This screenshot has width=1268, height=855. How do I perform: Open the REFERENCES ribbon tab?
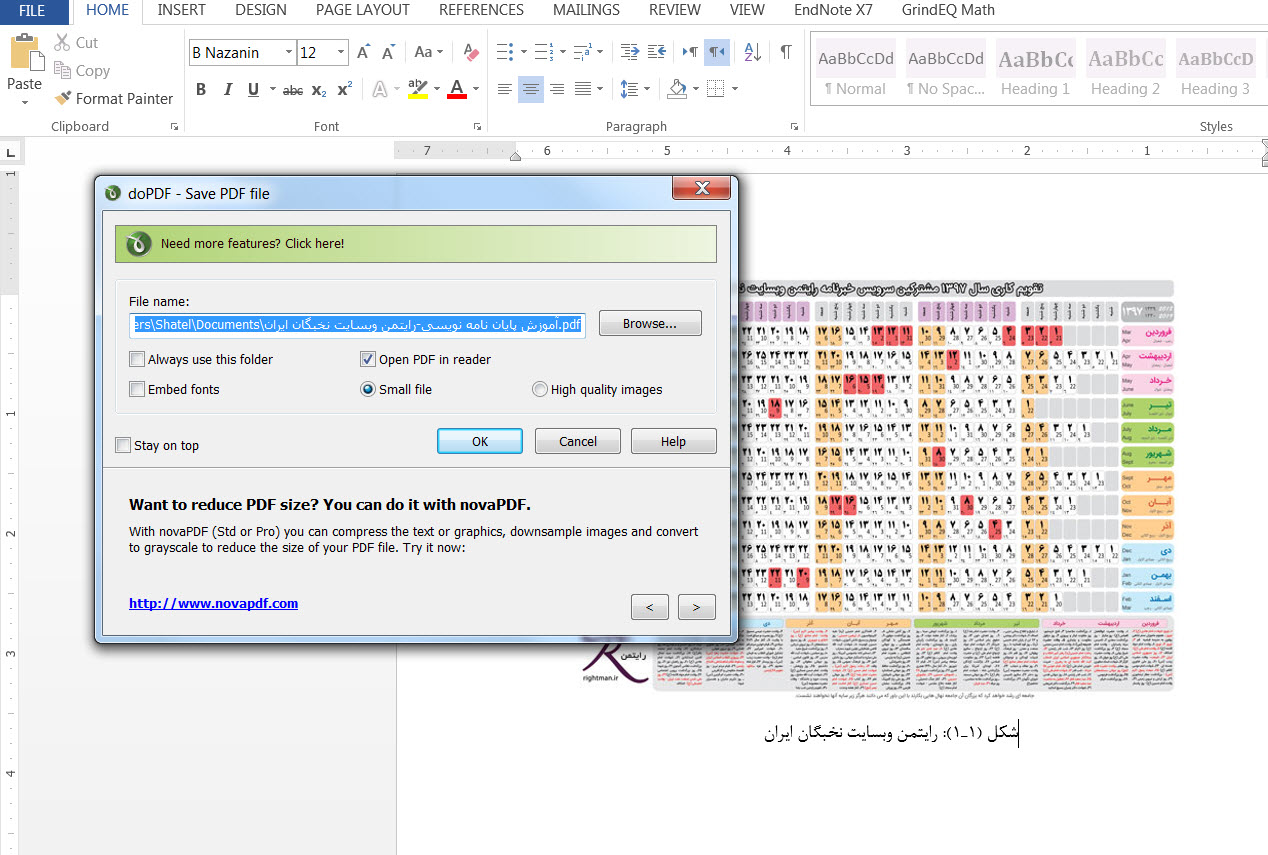(481, 10)
